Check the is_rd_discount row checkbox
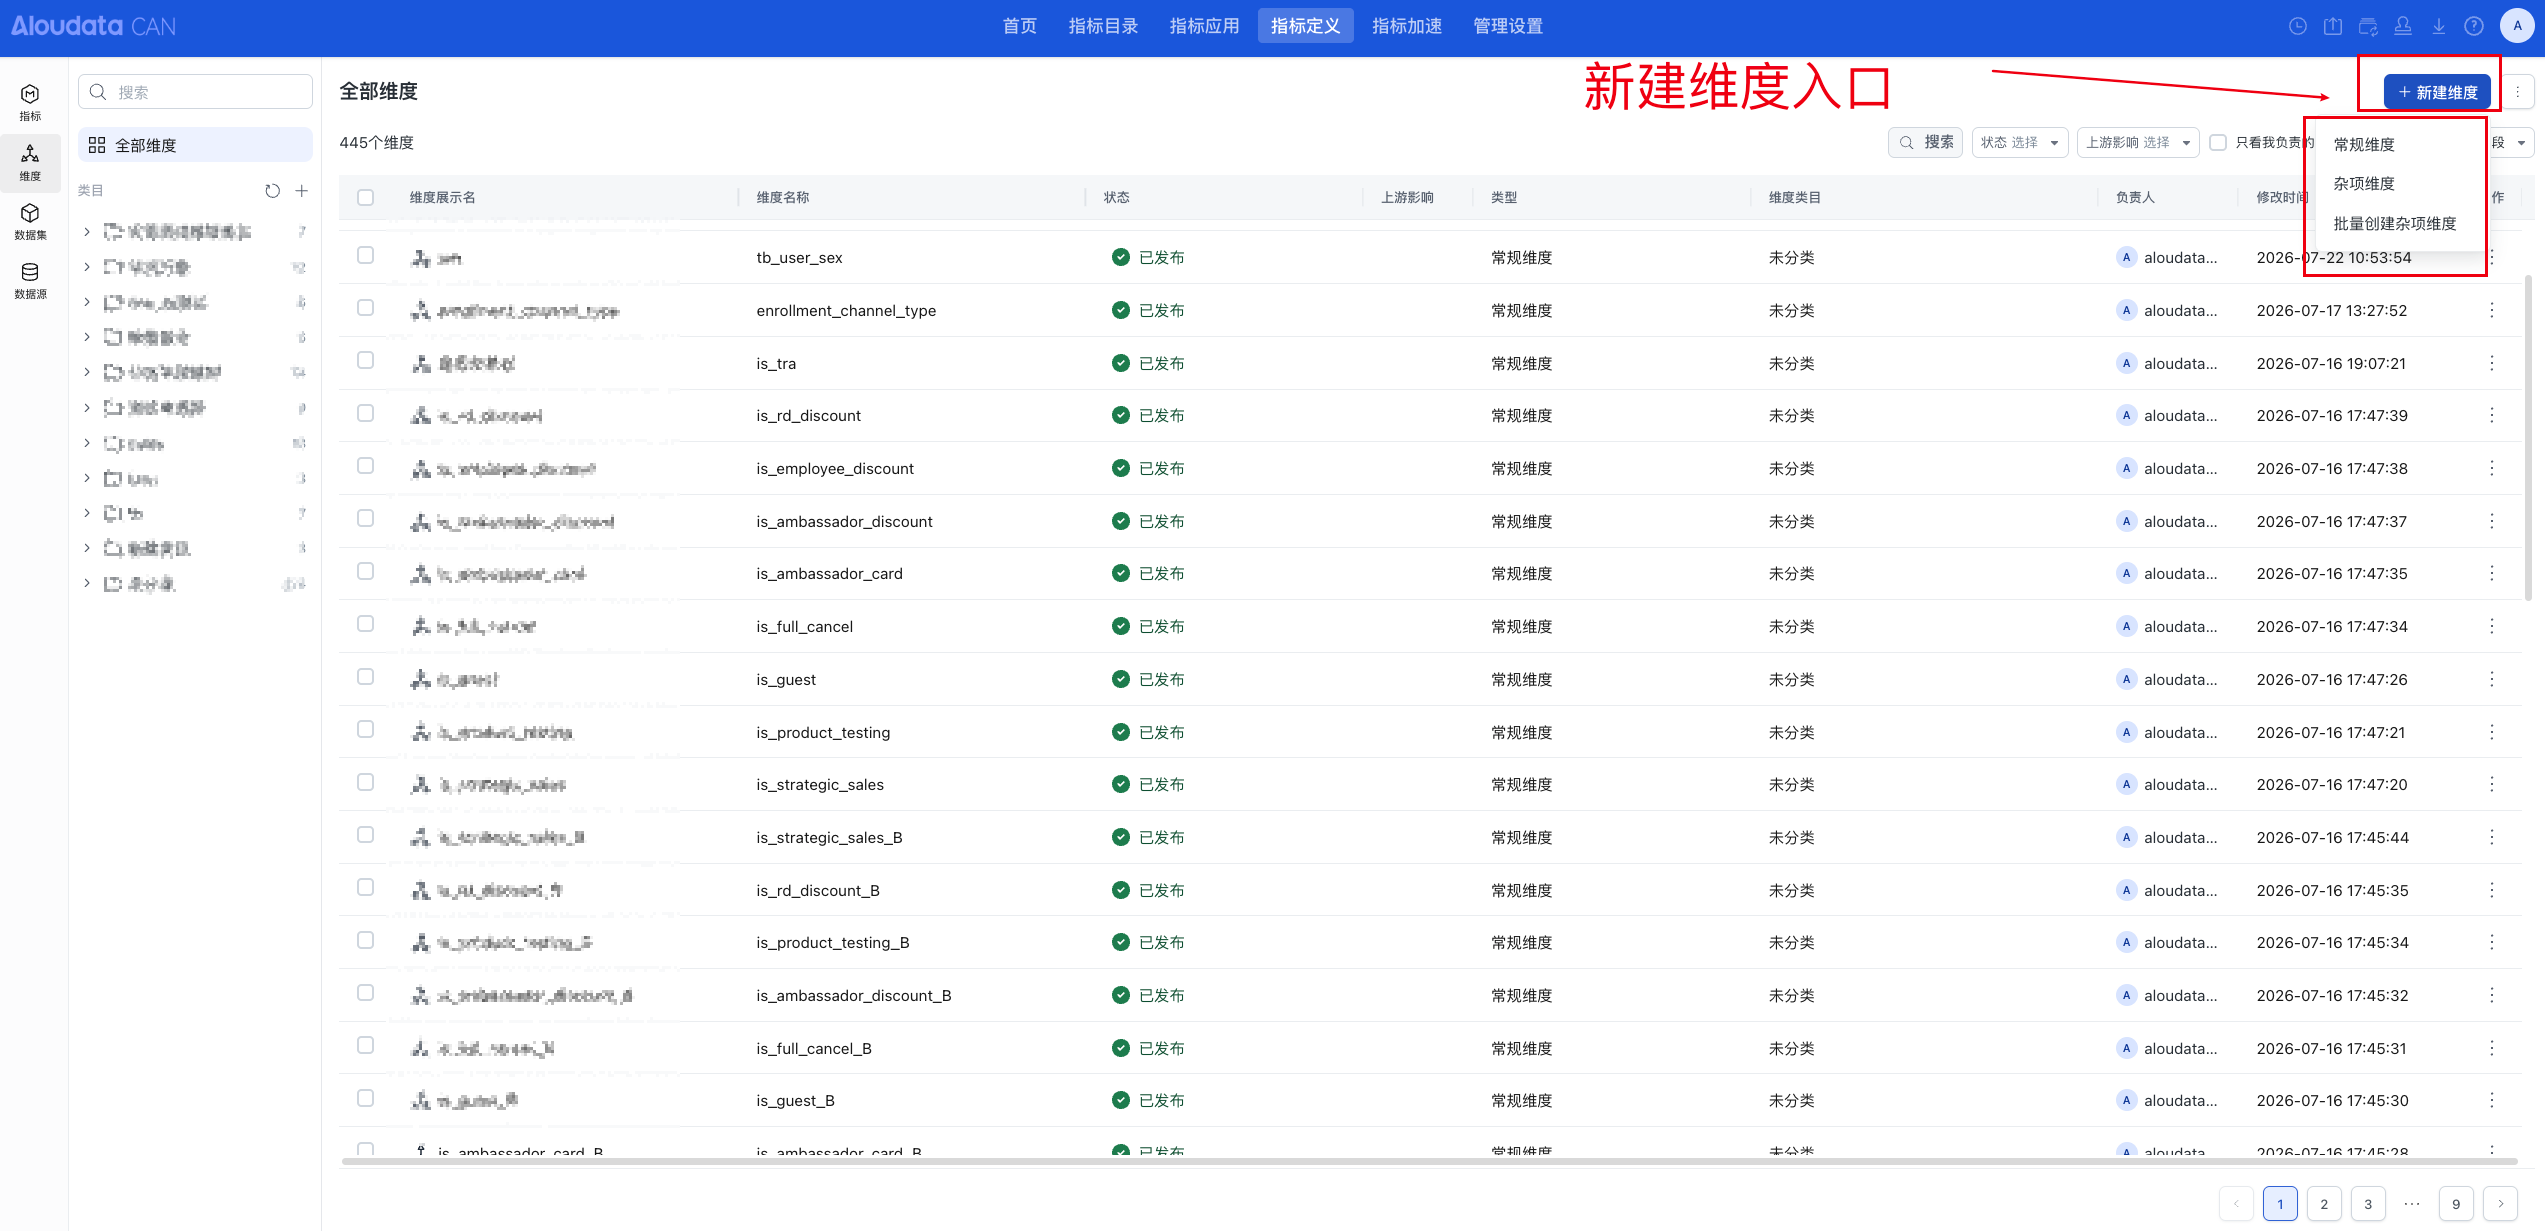Screen dimensions: 2545x1231 (366, 413)
